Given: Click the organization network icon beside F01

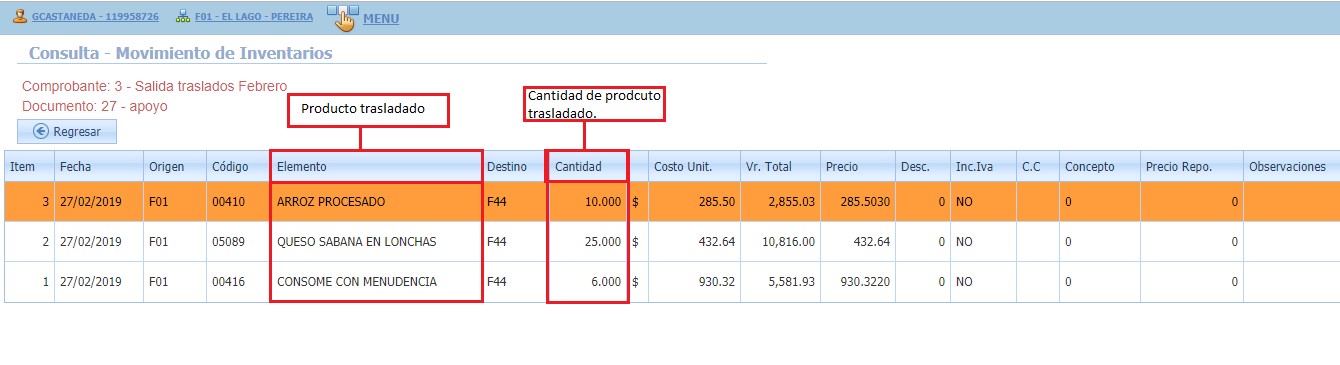Looking at the screenshot, I should coord(183,17).
